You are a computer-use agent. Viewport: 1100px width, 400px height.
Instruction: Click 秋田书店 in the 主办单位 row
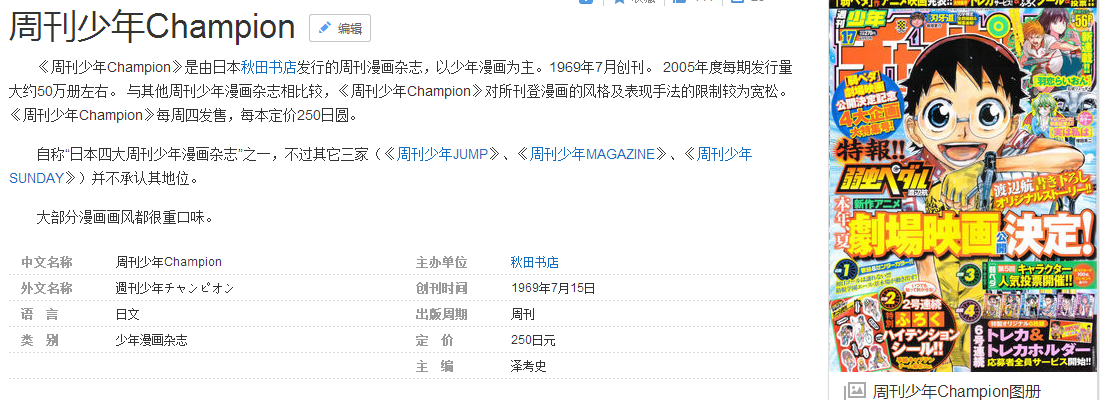(x=534, y=262)
